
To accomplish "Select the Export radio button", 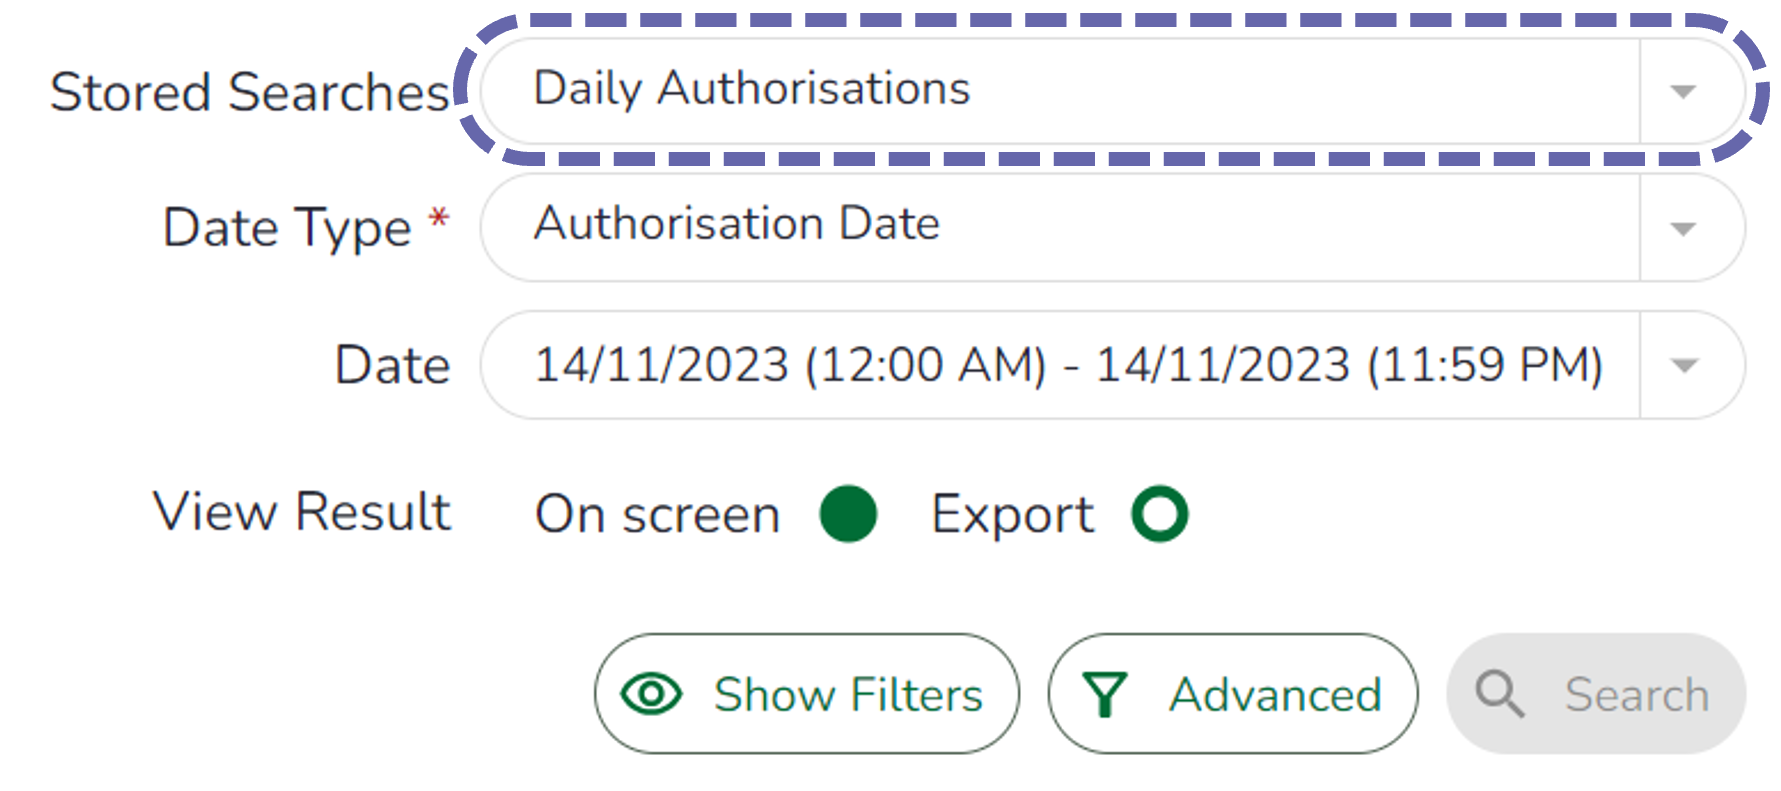I will click(x=1160, y=514).
